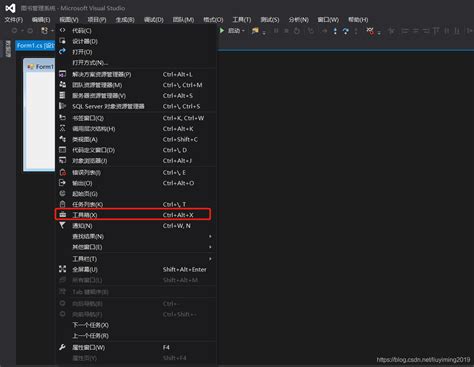The height and width of the screenshot is (367, 474).
Task: Click the Properties Window wrench icon
Action: point(62,347)
